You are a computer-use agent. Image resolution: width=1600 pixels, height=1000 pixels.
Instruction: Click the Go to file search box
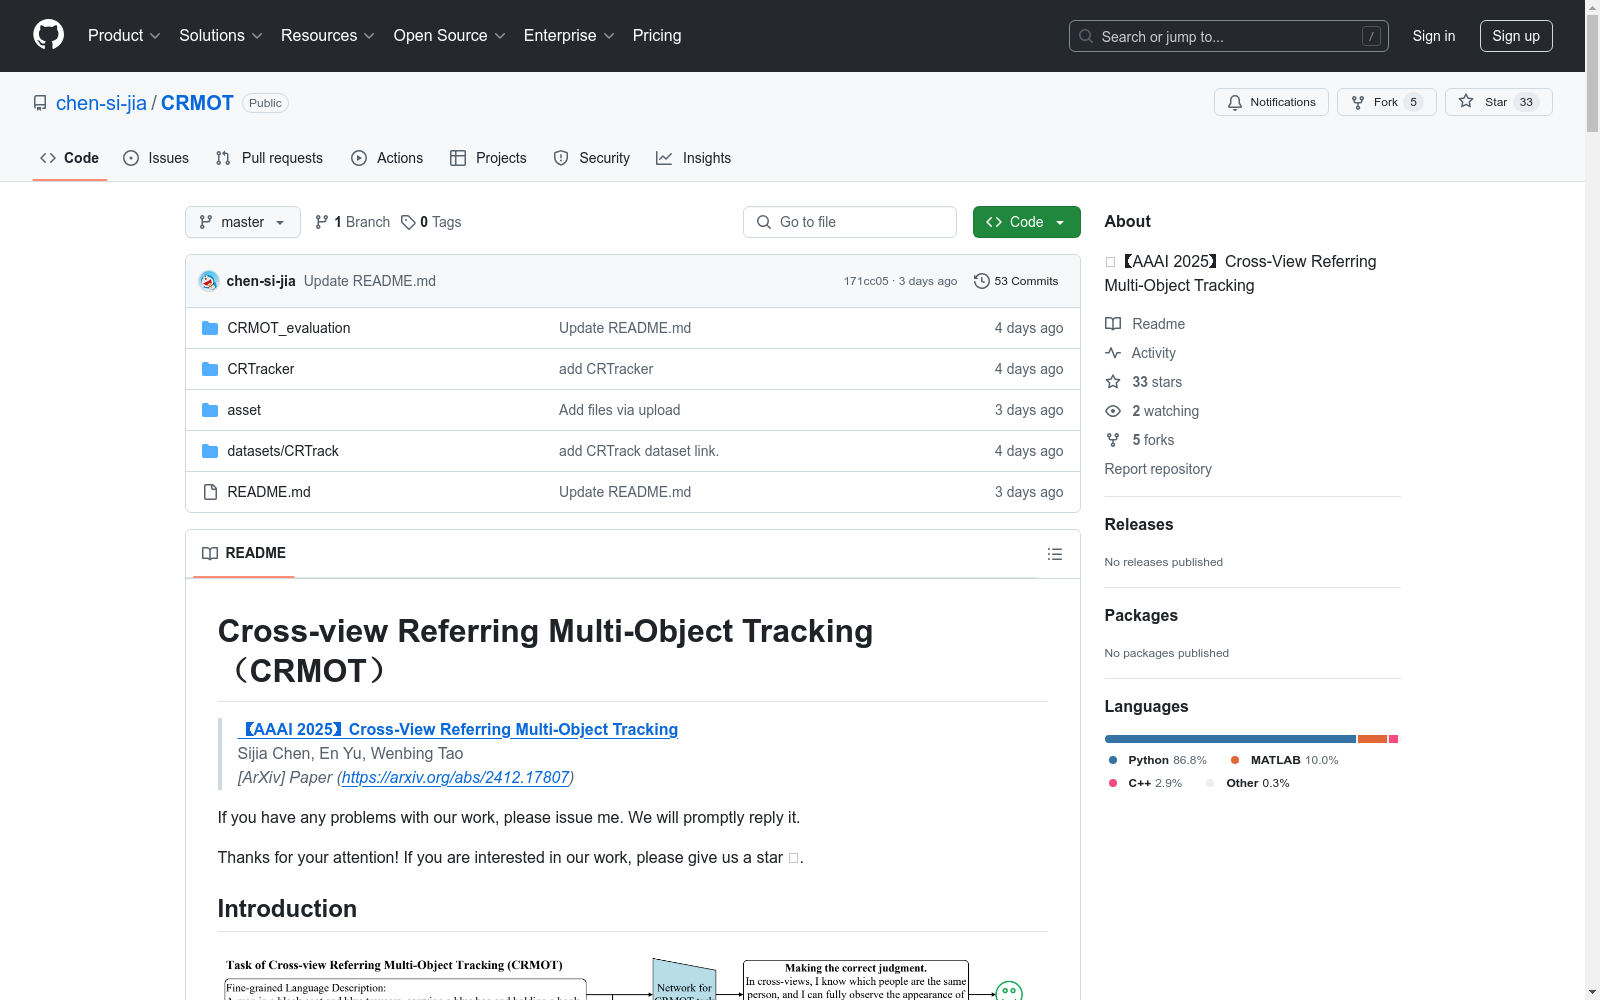click(850, 222)
